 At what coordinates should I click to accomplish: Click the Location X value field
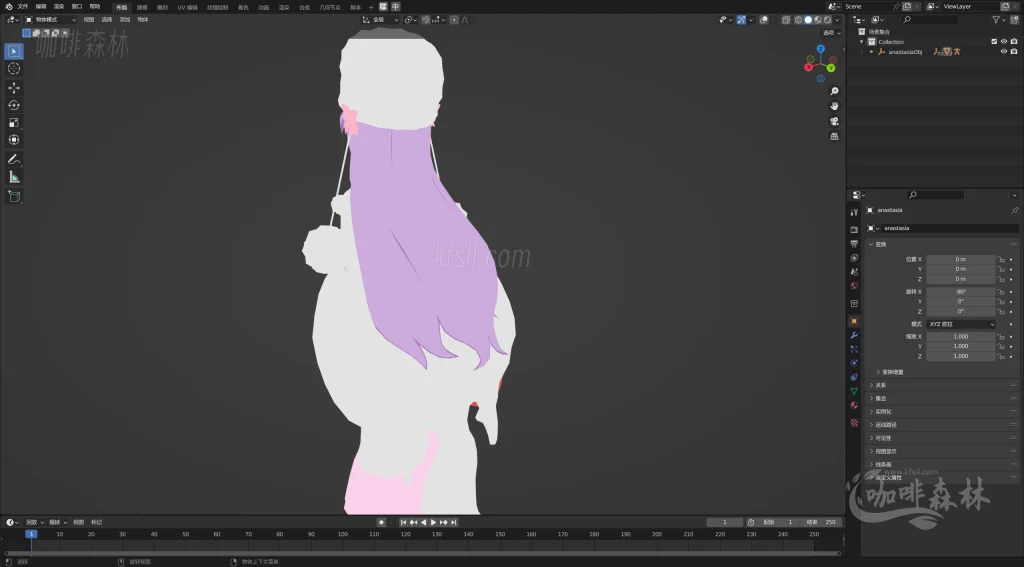coord(961,259)
